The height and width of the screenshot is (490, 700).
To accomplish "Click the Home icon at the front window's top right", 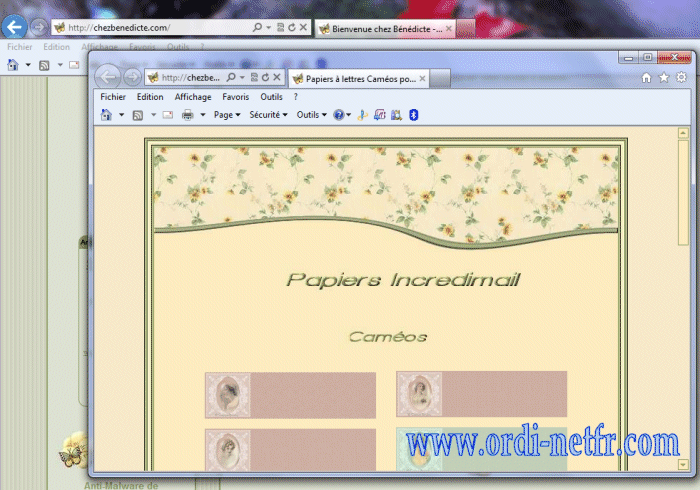I will (646, 78).
